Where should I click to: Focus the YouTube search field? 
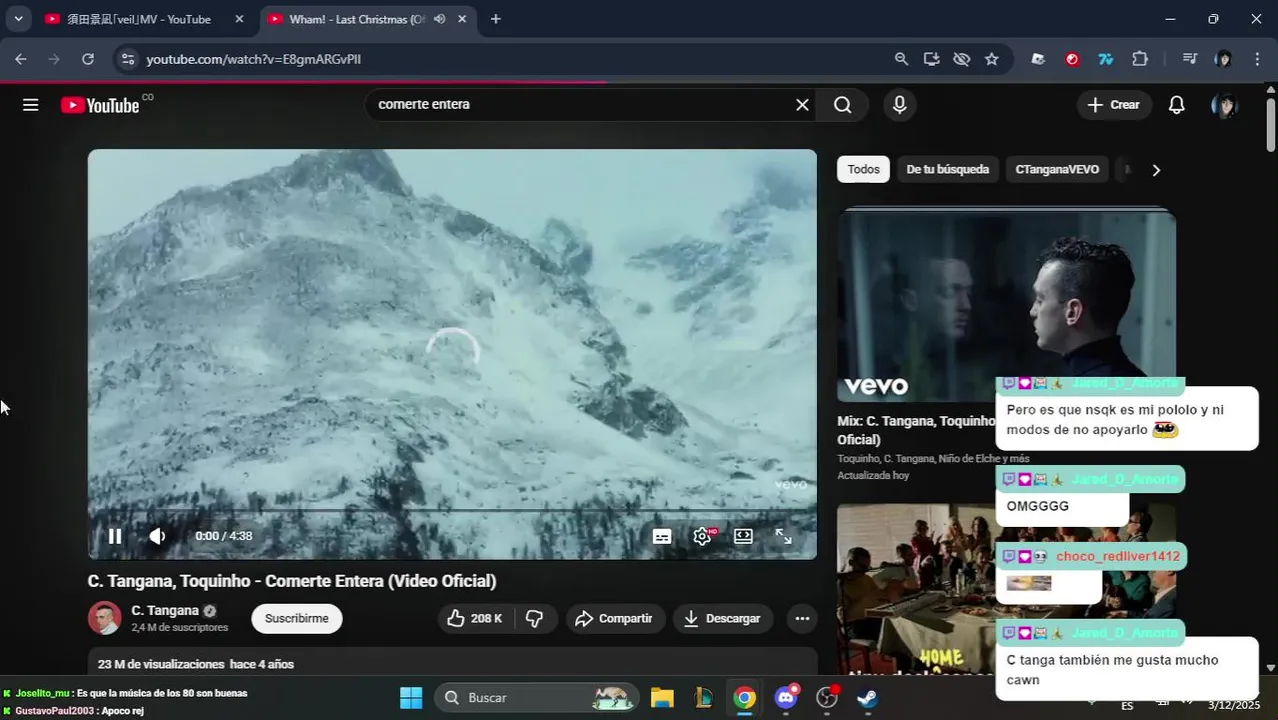tap(580, 105)
